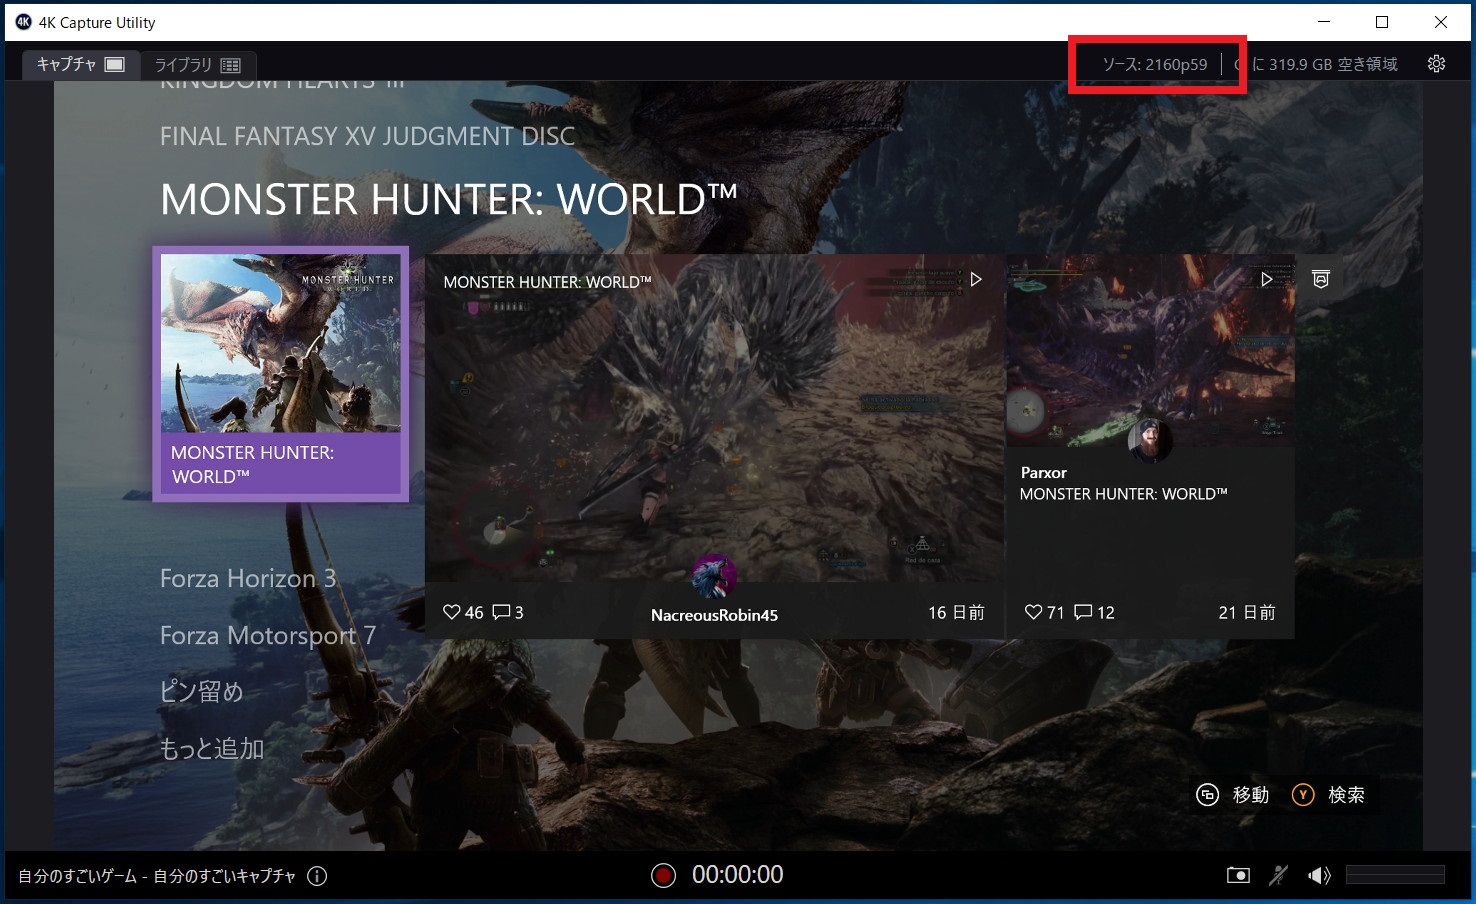Image resolution: width=1476 pixels, height=904 pixels.
Task: Open the Parxor clip thumbnail
Action: pos(1150,350)
